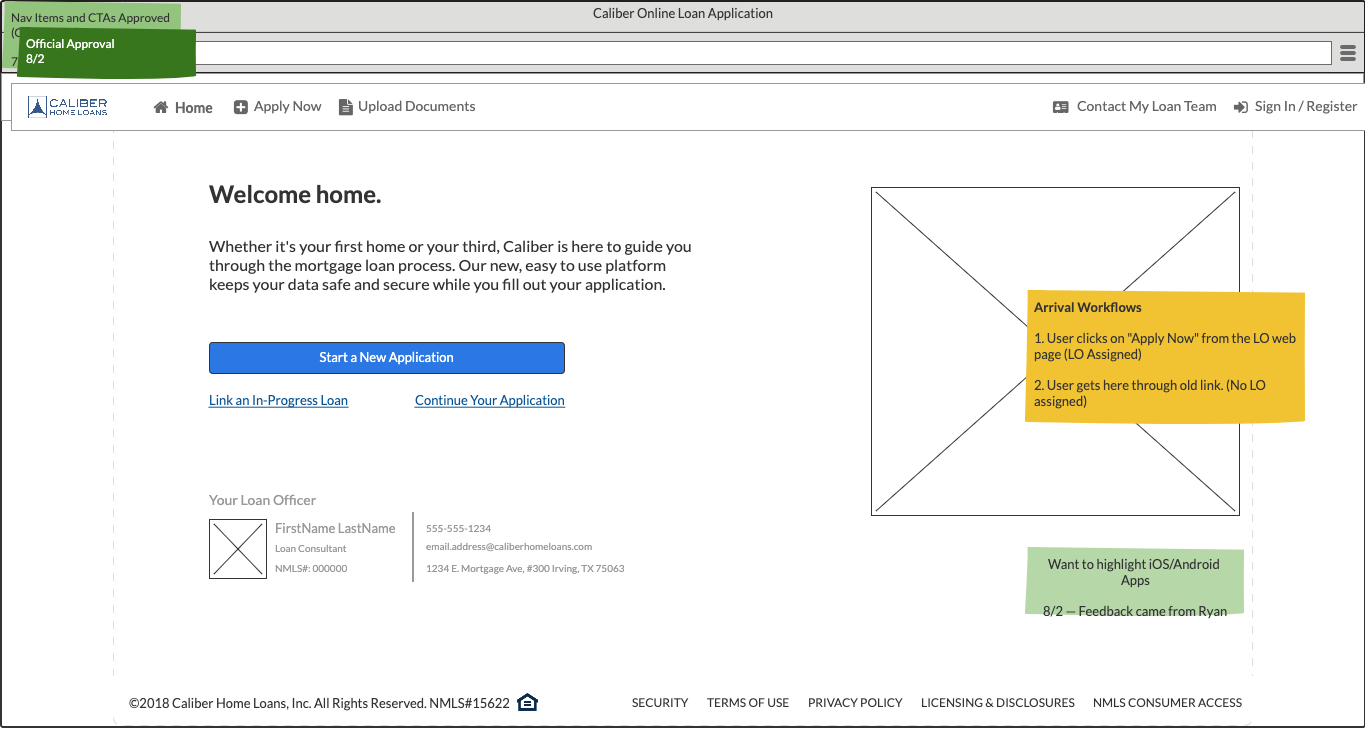Click the browser address bar field

pos(760,53)
